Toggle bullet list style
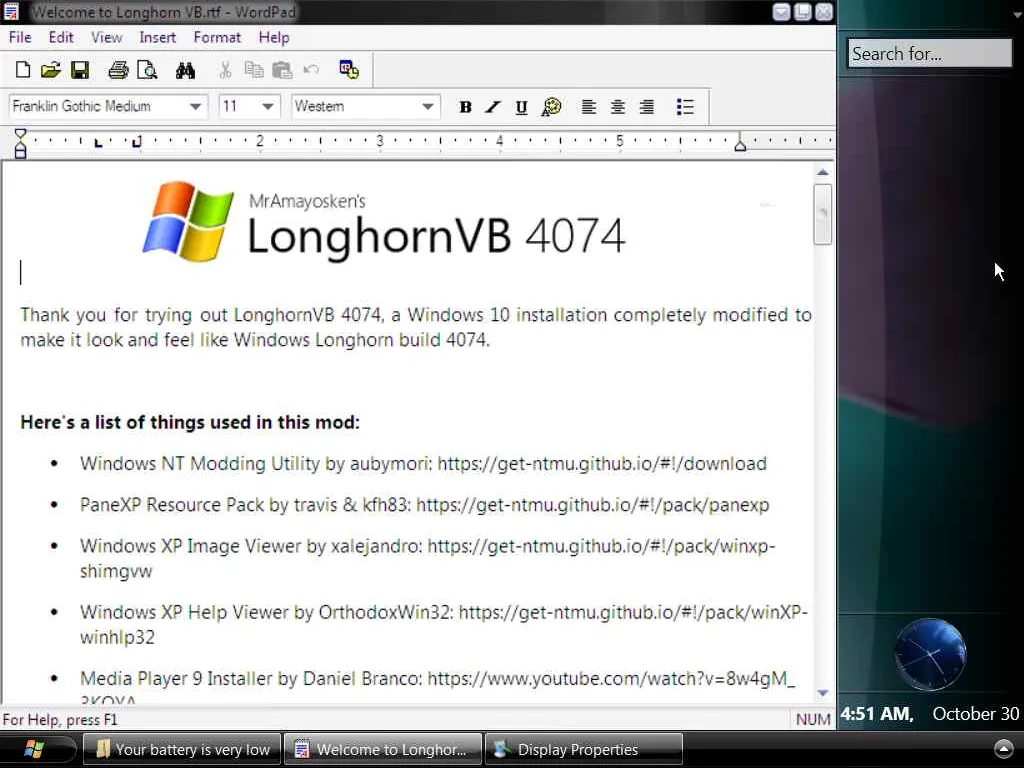Image resolution: width=1024 pixels, height=768 pixels. [685, 107]
